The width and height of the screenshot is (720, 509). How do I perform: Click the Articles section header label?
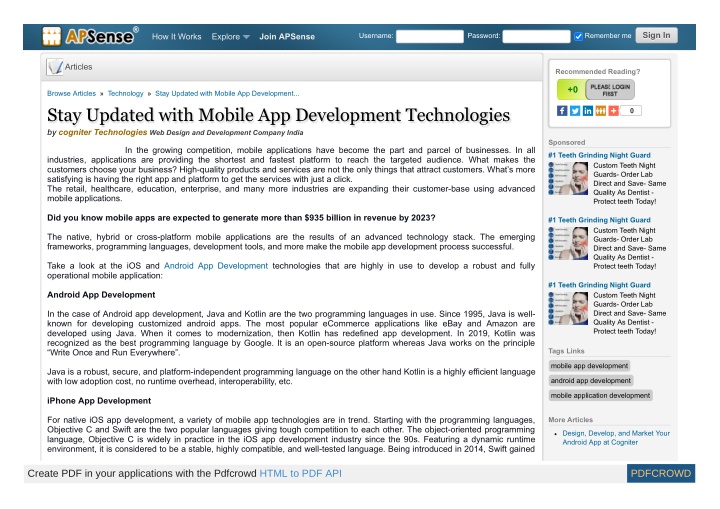point(79,67)
